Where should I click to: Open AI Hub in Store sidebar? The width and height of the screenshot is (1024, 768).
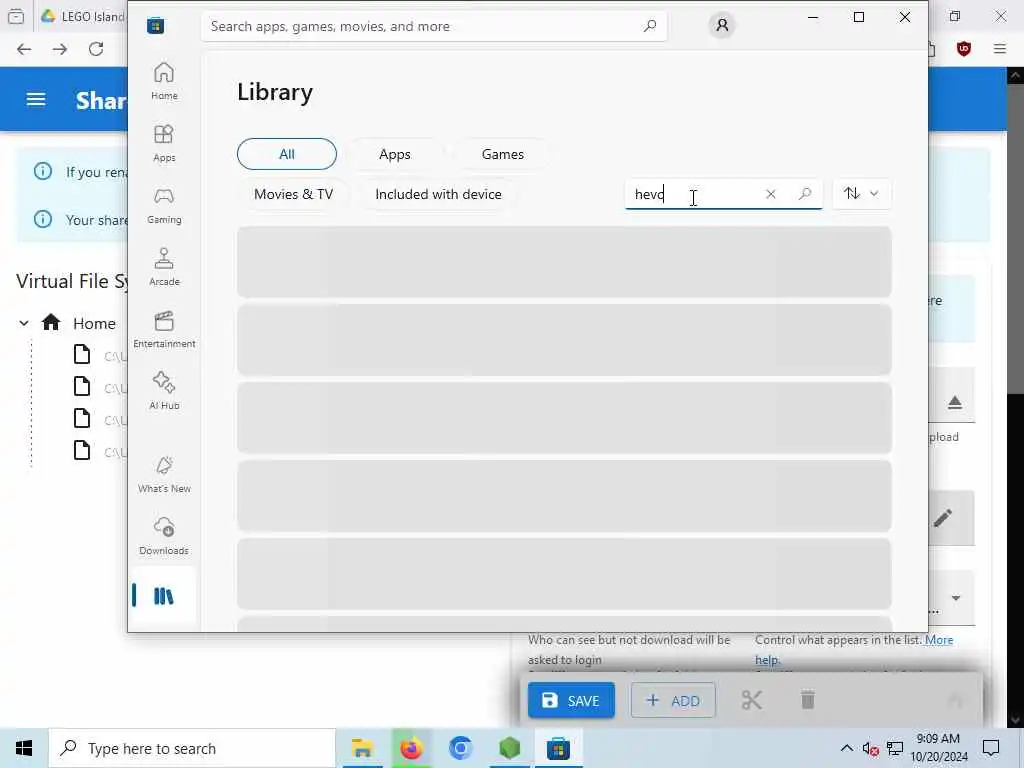point(164,391)
